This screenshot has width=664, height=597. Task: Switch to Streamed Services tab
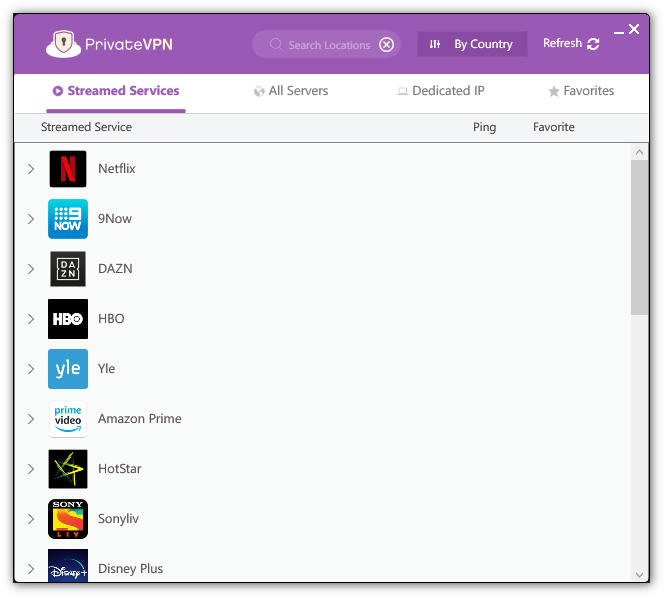pyautogui.click(x=116, y=91)
